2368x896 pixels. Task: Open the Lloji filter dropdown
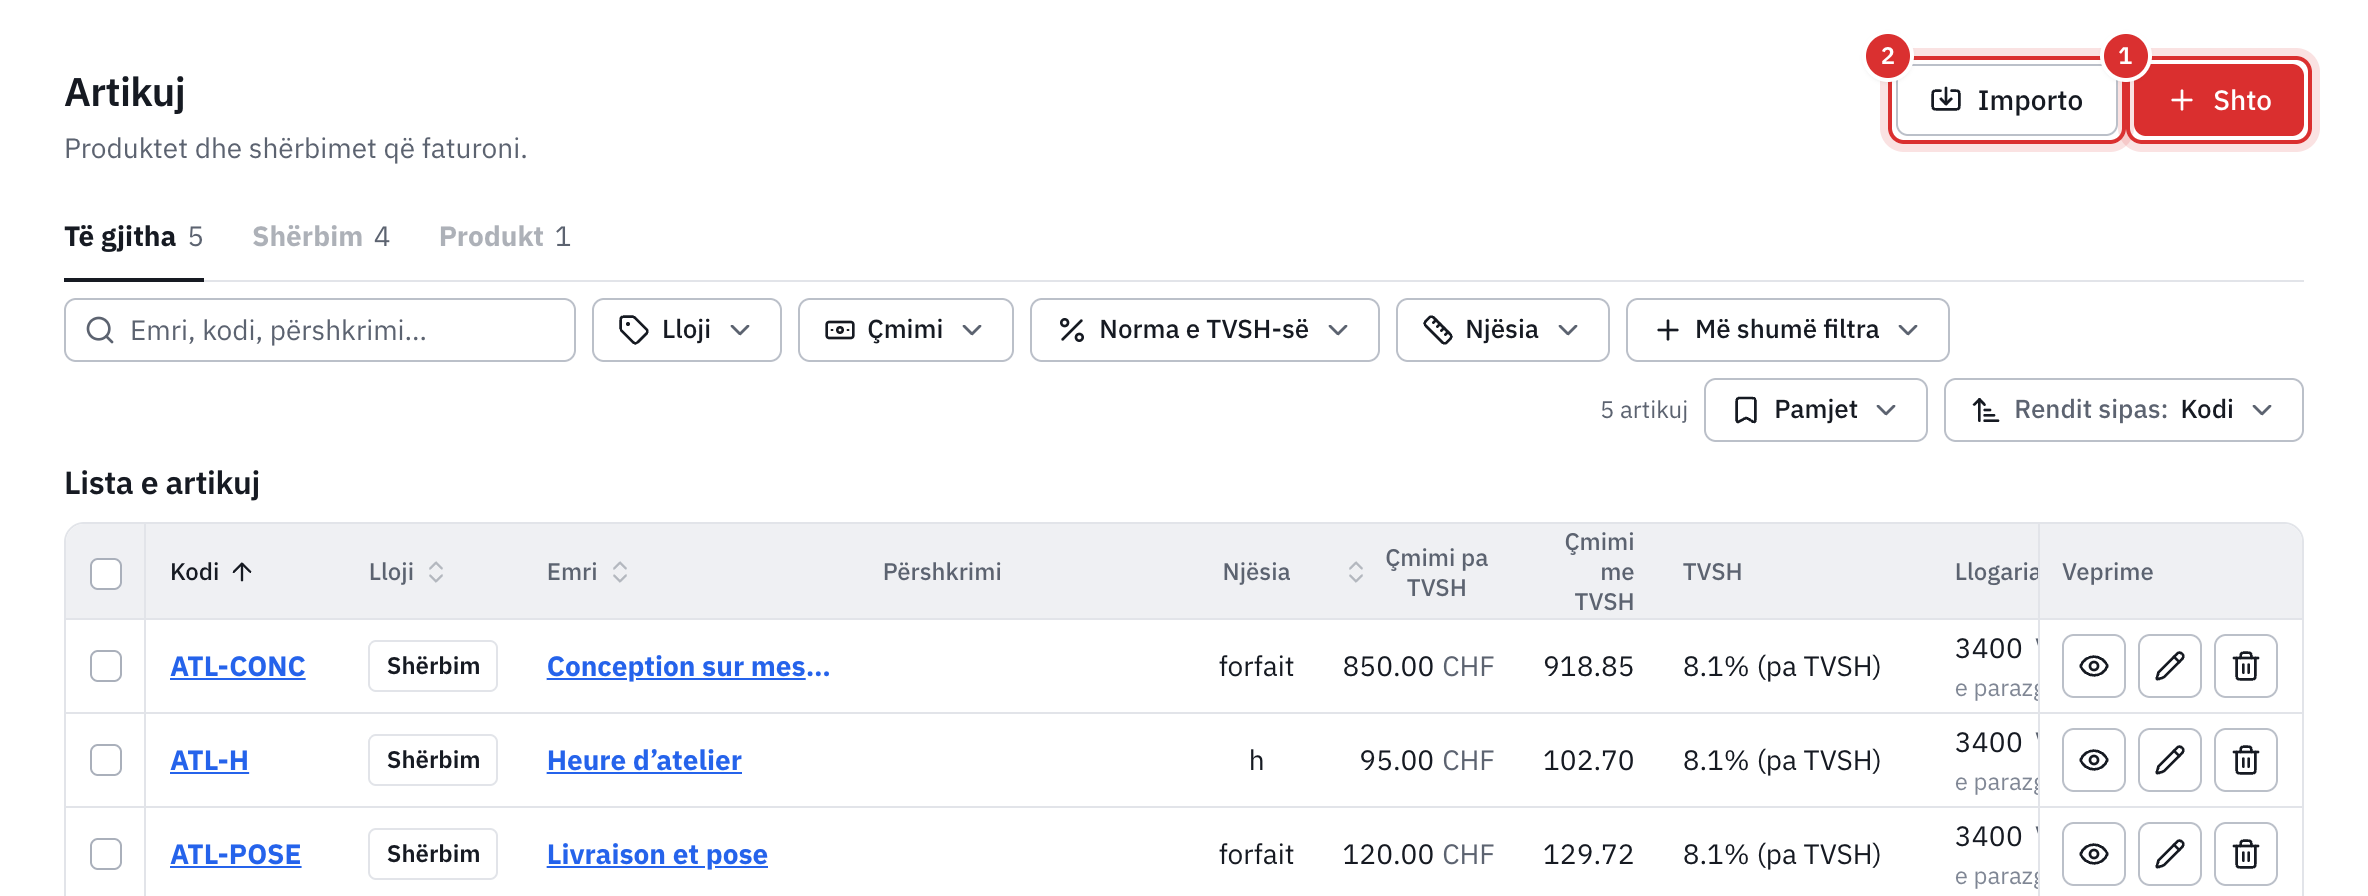686,330
